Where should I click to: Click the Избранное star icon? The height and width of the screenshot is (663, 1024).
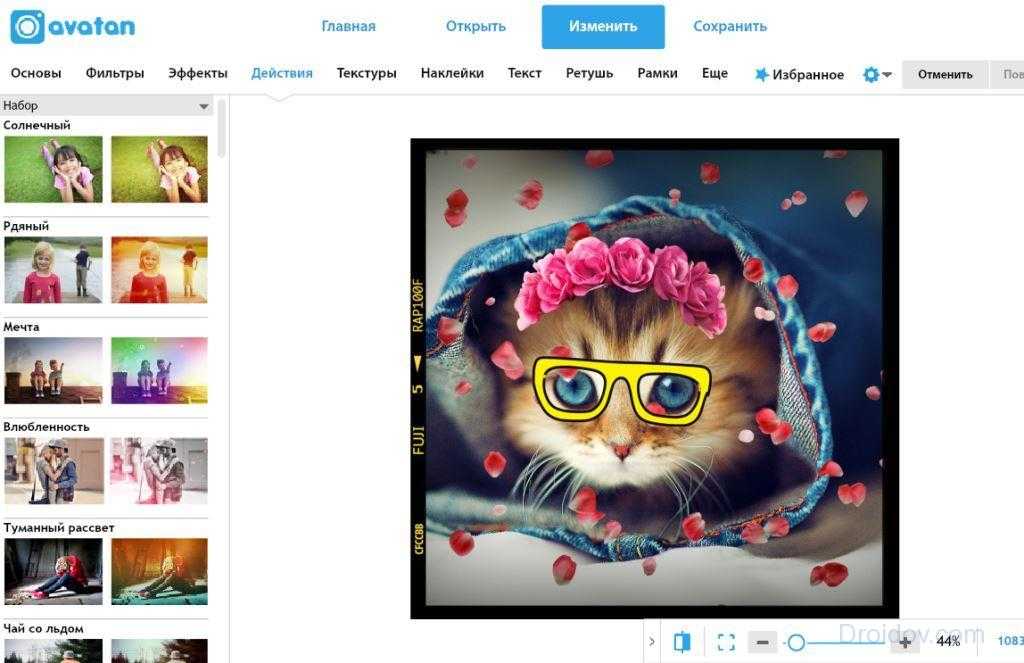[x=762, y=75]
